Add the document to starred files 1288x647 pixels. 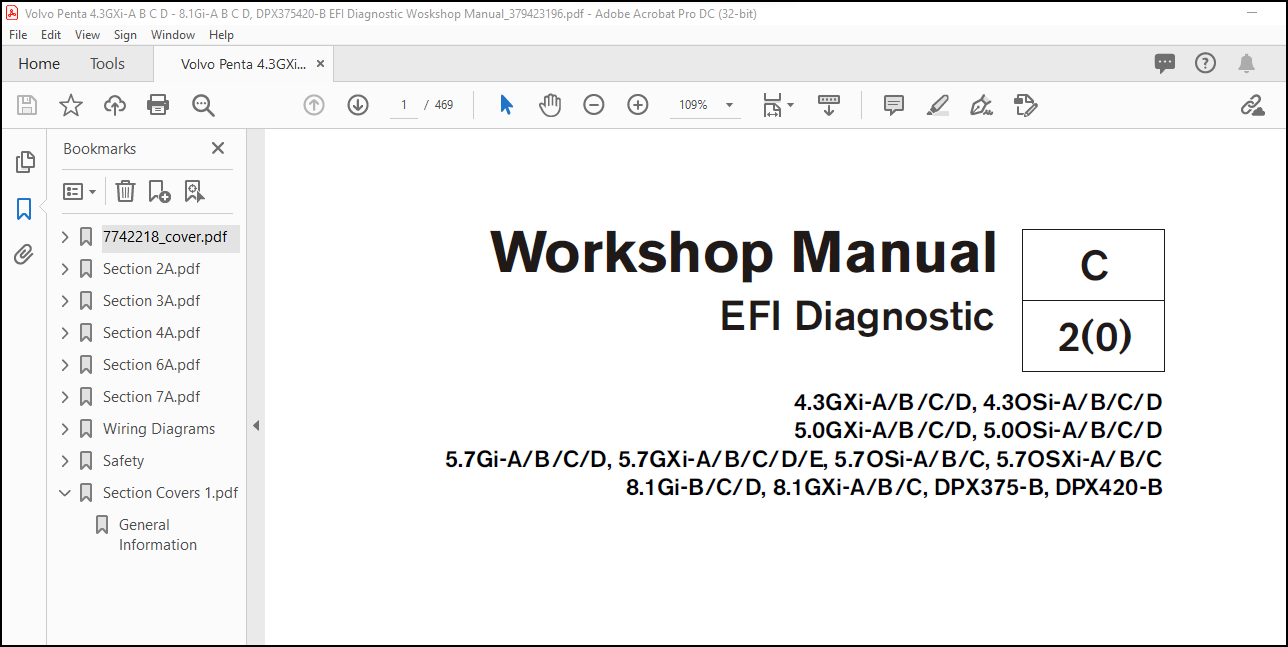click(71, 105)
